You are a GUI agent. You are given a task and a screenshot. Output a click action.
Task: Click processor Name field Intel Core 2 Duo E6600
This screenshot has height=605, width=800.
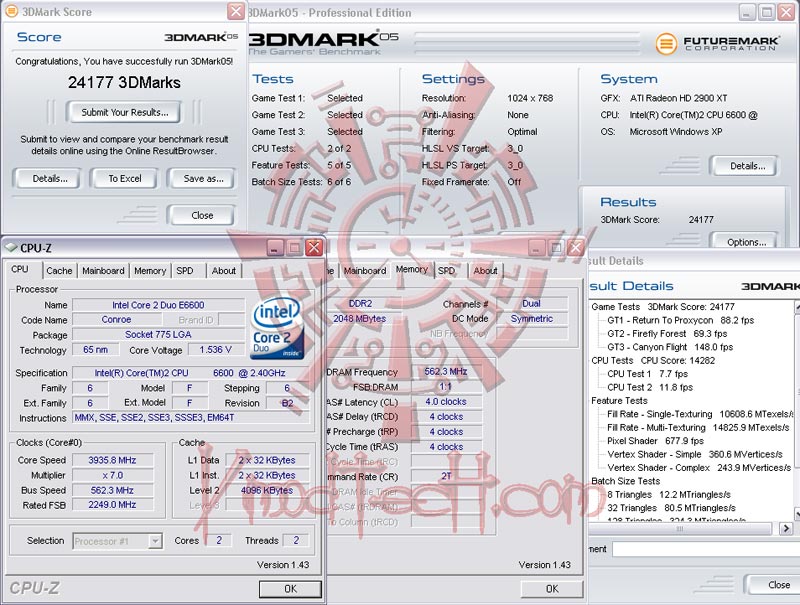coord(158,305)
